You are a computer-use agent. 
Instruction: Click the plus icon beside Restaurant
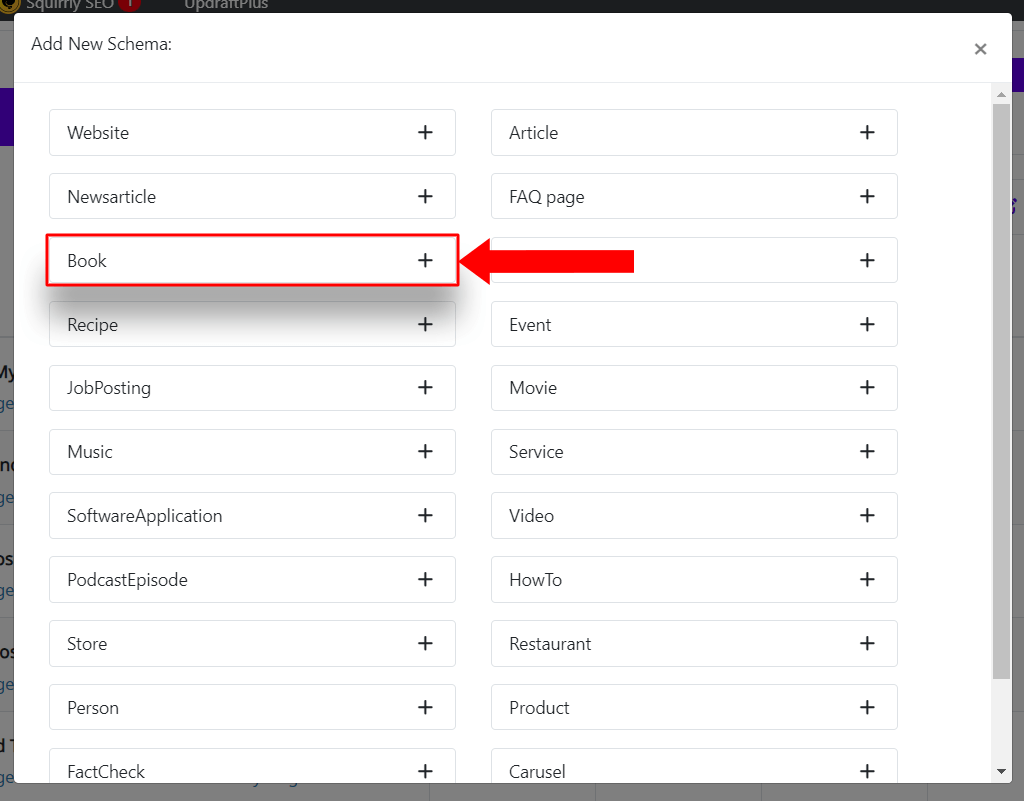[x=867, y=644]
